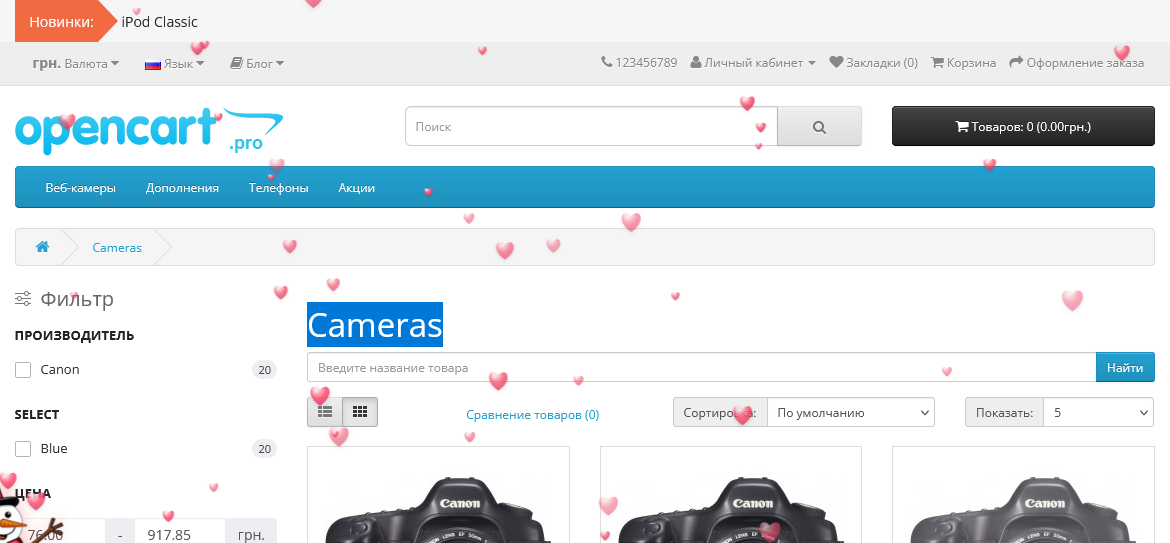This screenshot has height=543, width=1170.
Task: Open Сравнение товаров (0) link
Action: [532, 415]
